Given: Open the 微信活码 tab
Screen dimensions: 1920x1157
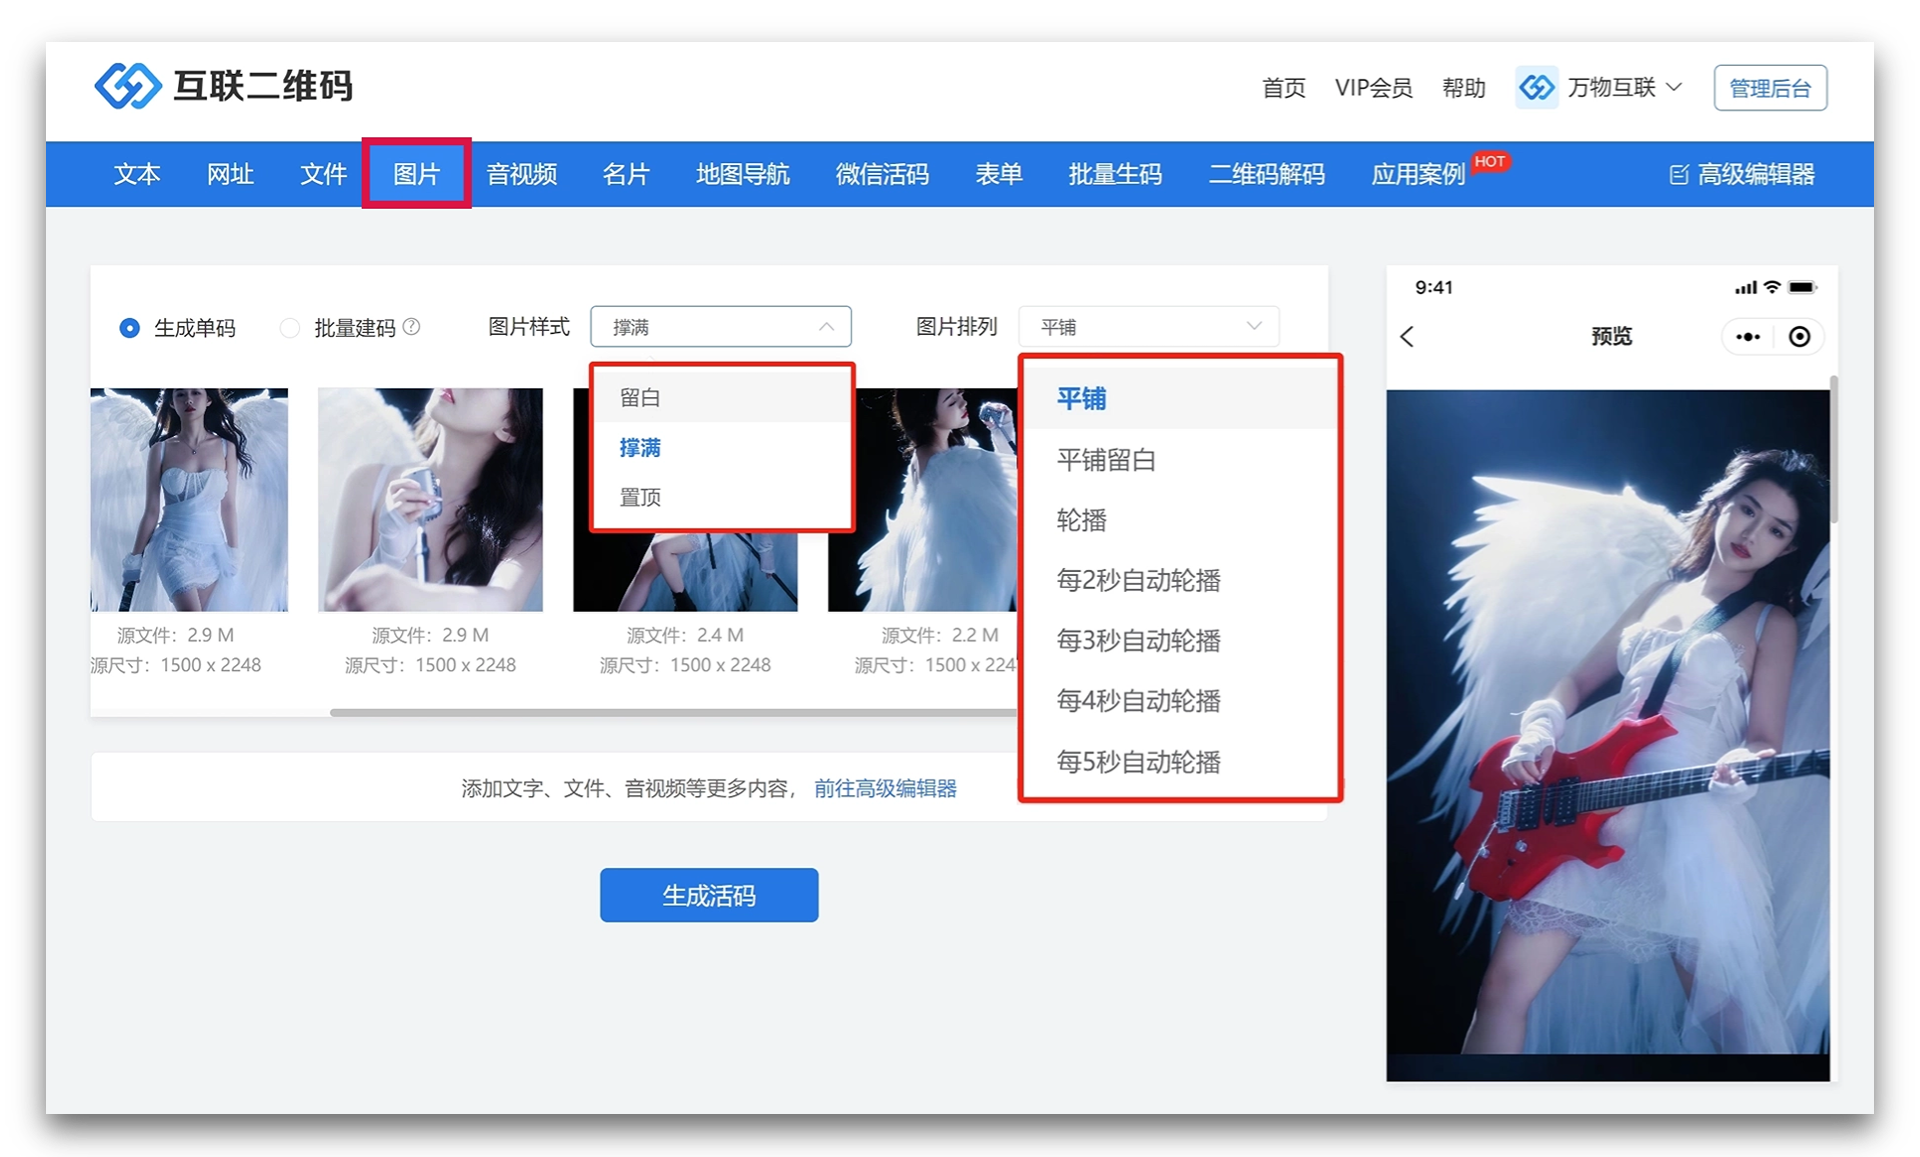Looking at the screenshot, I should point(882,174).
